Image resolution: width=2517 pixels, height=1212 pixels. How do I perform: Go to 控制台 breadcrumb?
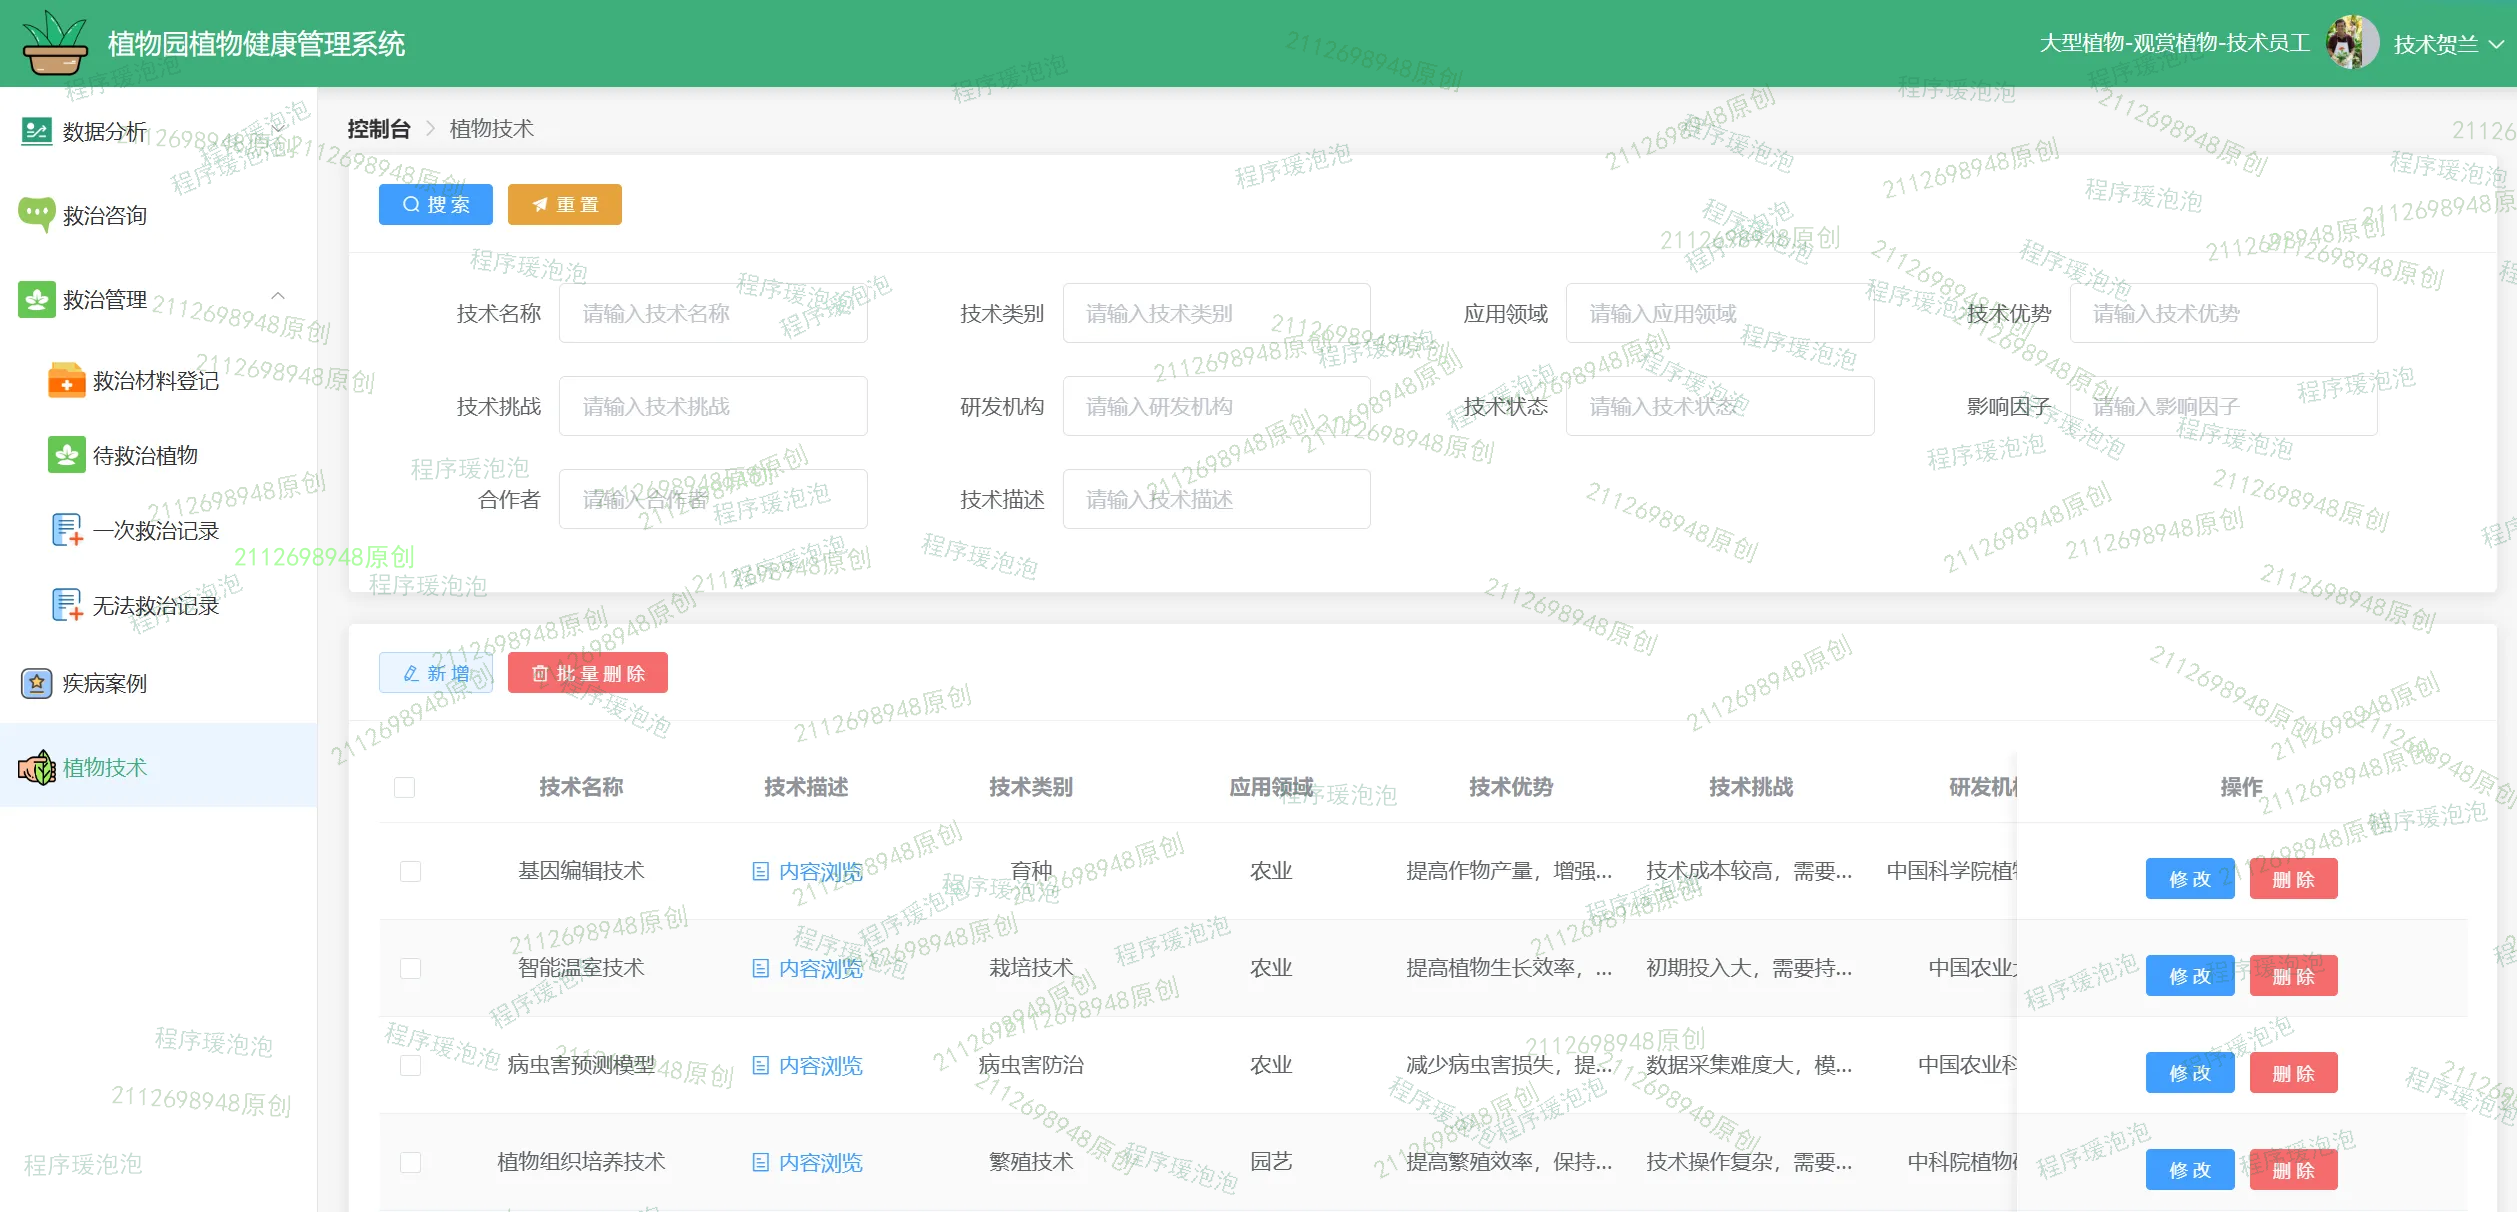379,129
